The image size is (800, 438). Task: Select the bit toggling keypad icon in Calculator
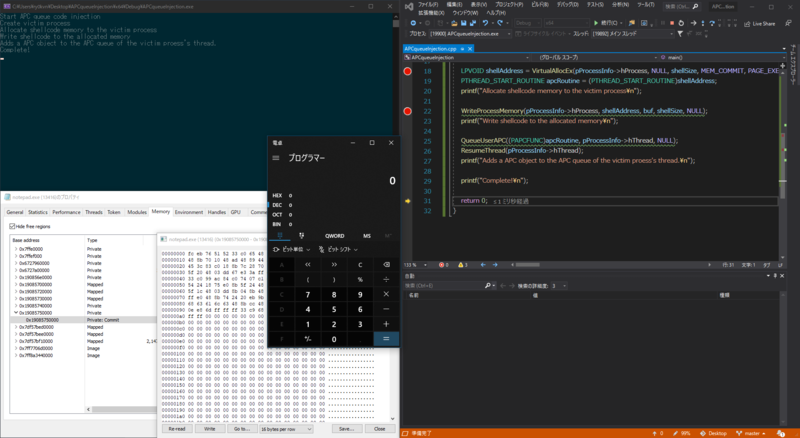[302, 236]
